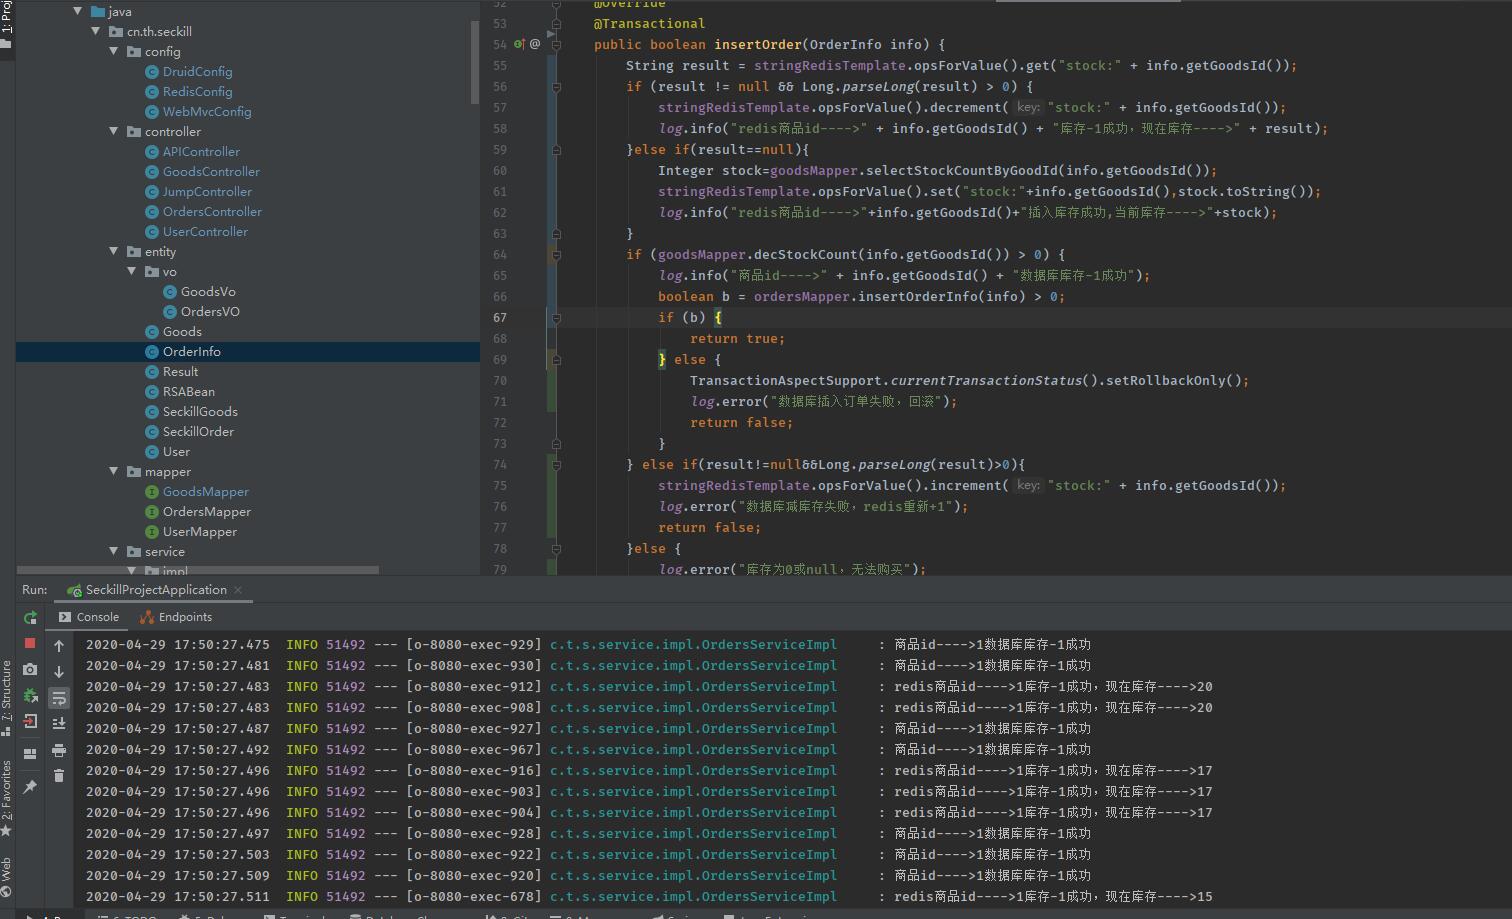This screenshot has width=1512, height=919.
Task: Select GoodsController in project tree
Action: [x=211, y=171]
